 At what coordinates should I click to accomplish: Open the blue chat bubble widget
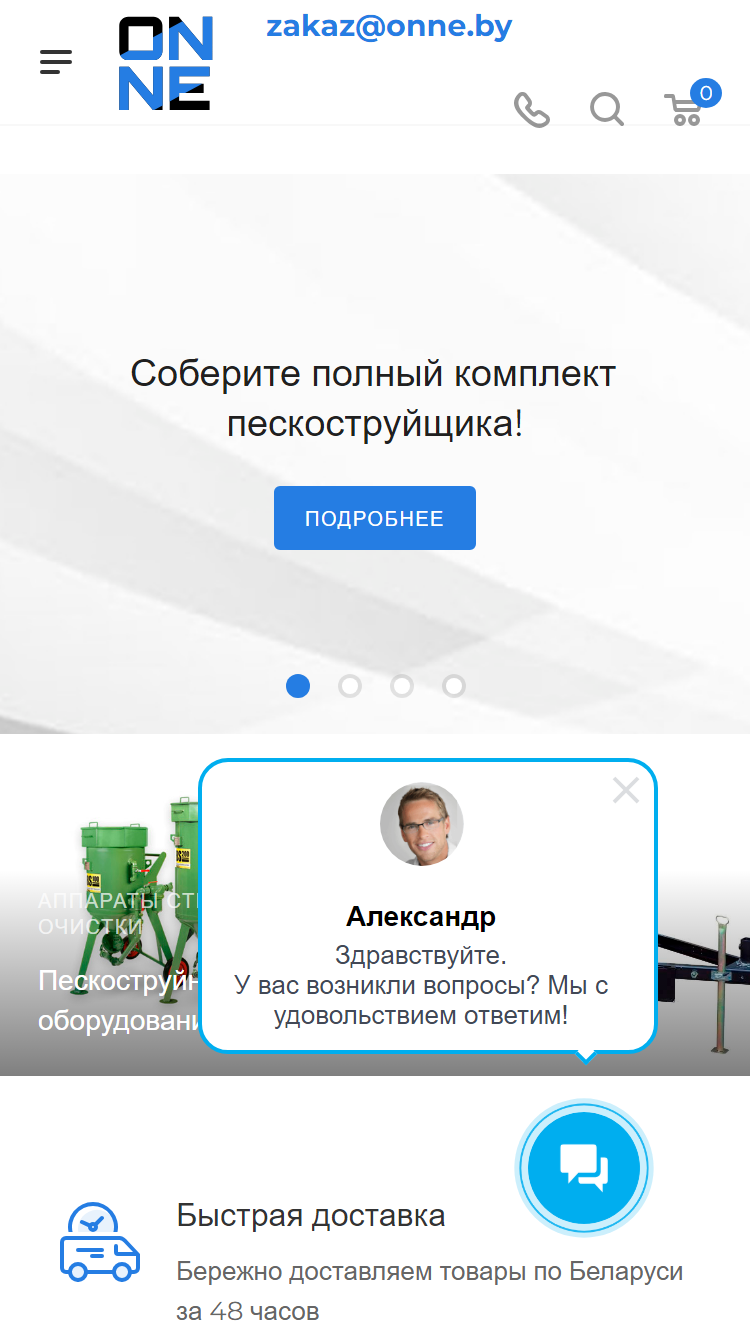pyautogui.click(x=584, y=1167)
